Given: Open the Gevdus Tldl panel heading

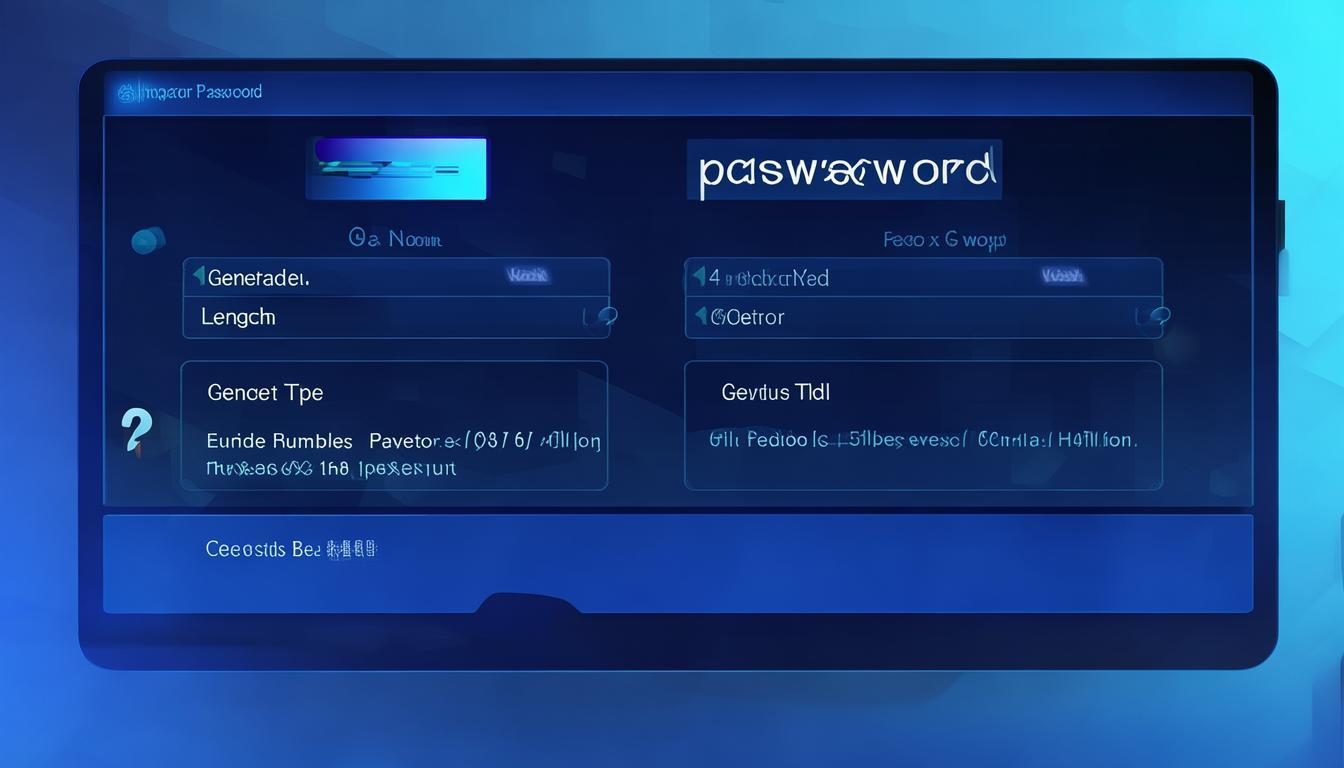Looking at the screenshot, I should tap(776, 393).
